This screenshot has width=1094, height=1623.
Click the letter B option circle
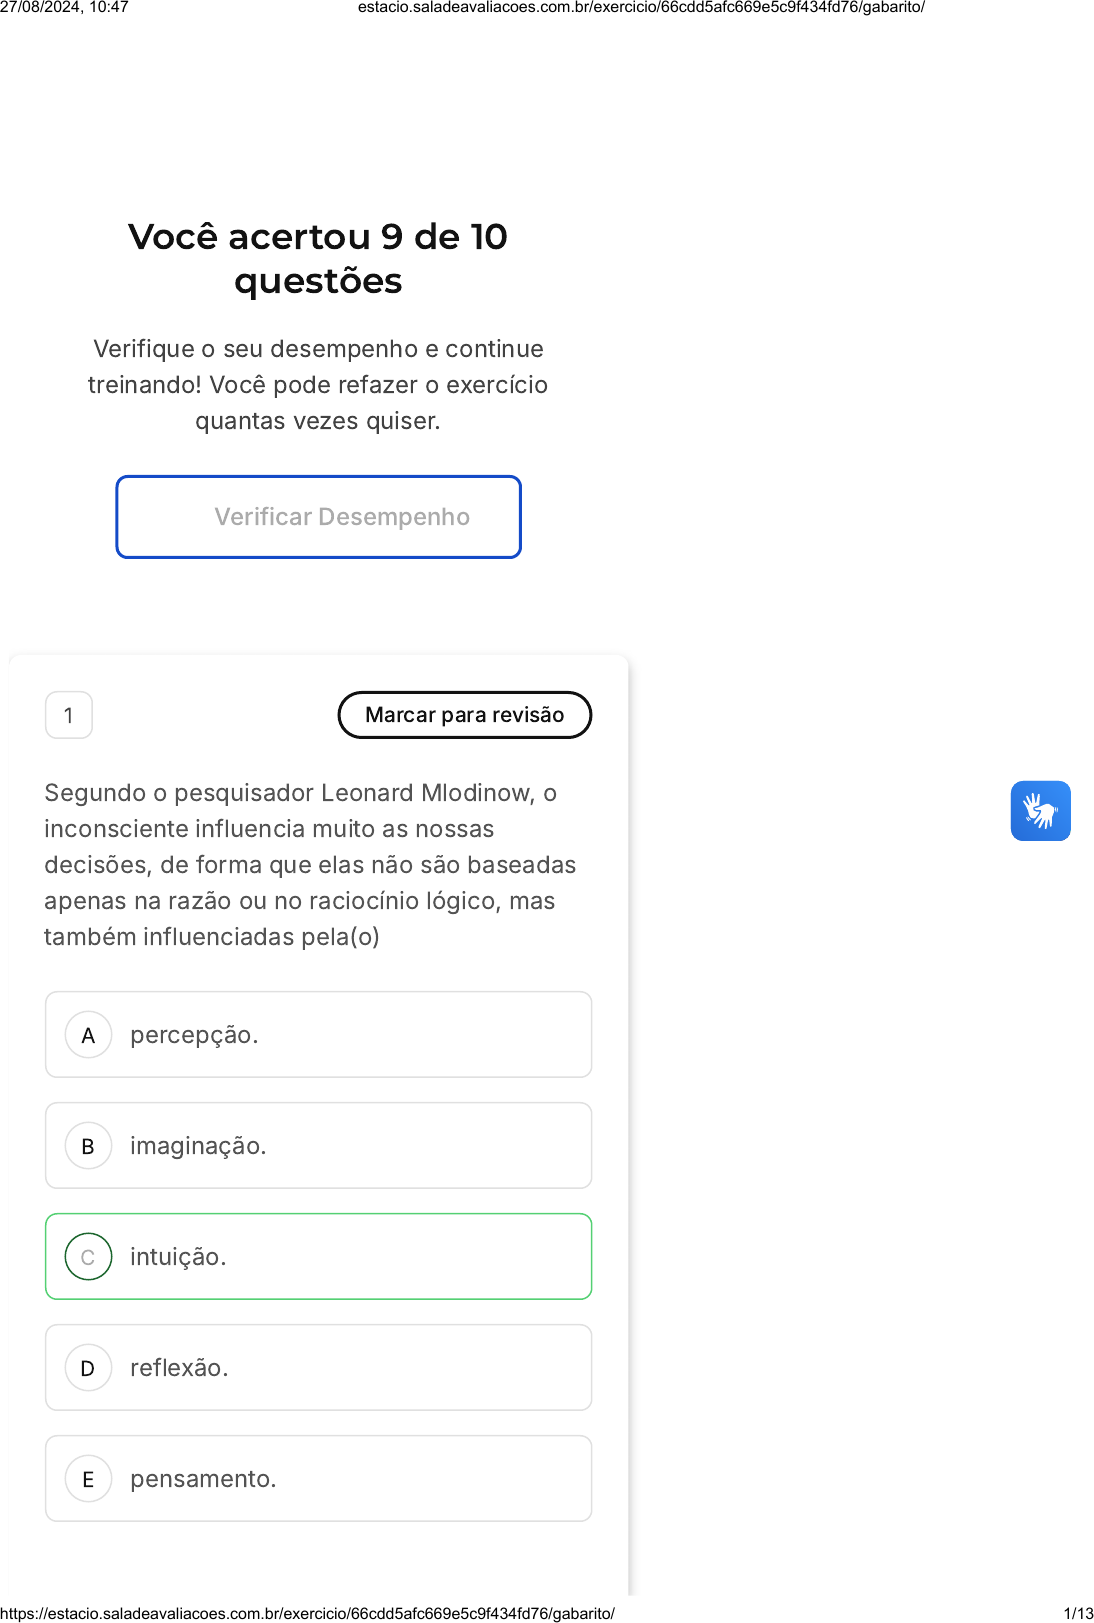pyautogui.click(x=88, y=1146)
